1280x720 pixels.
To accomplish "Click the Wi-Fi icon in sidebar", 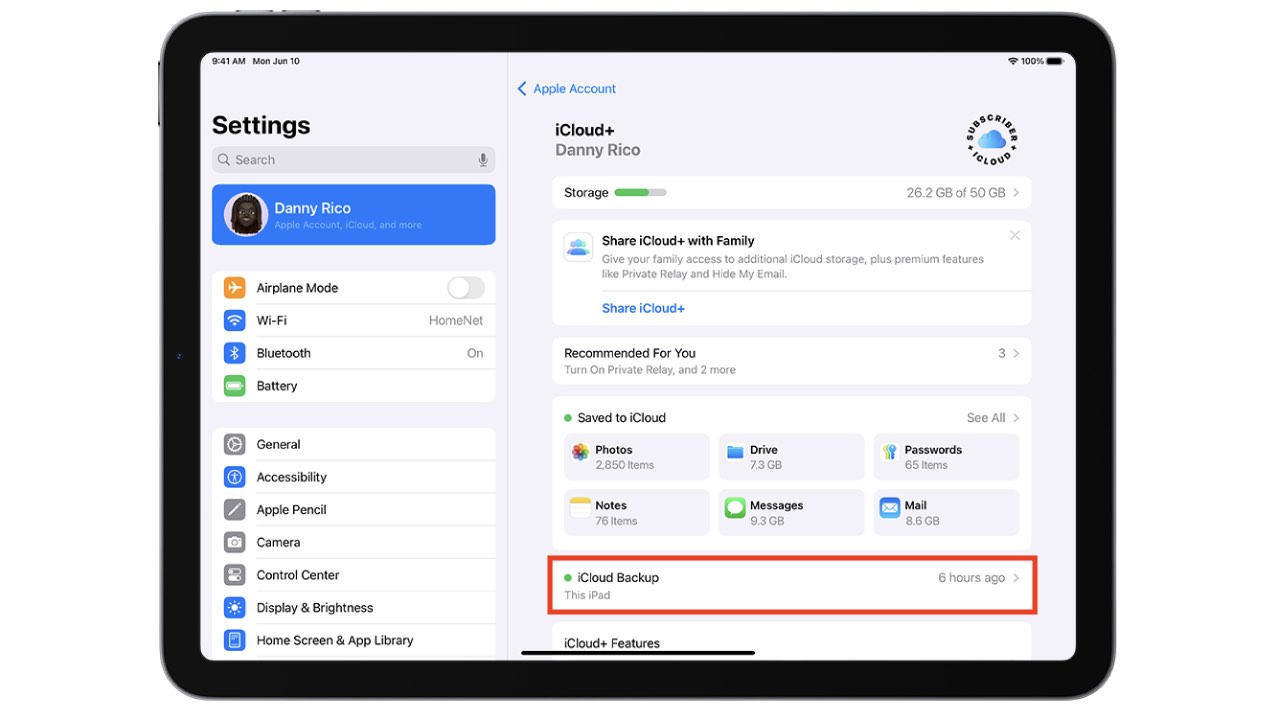I will pyautogui.click(x=234, y=321).
